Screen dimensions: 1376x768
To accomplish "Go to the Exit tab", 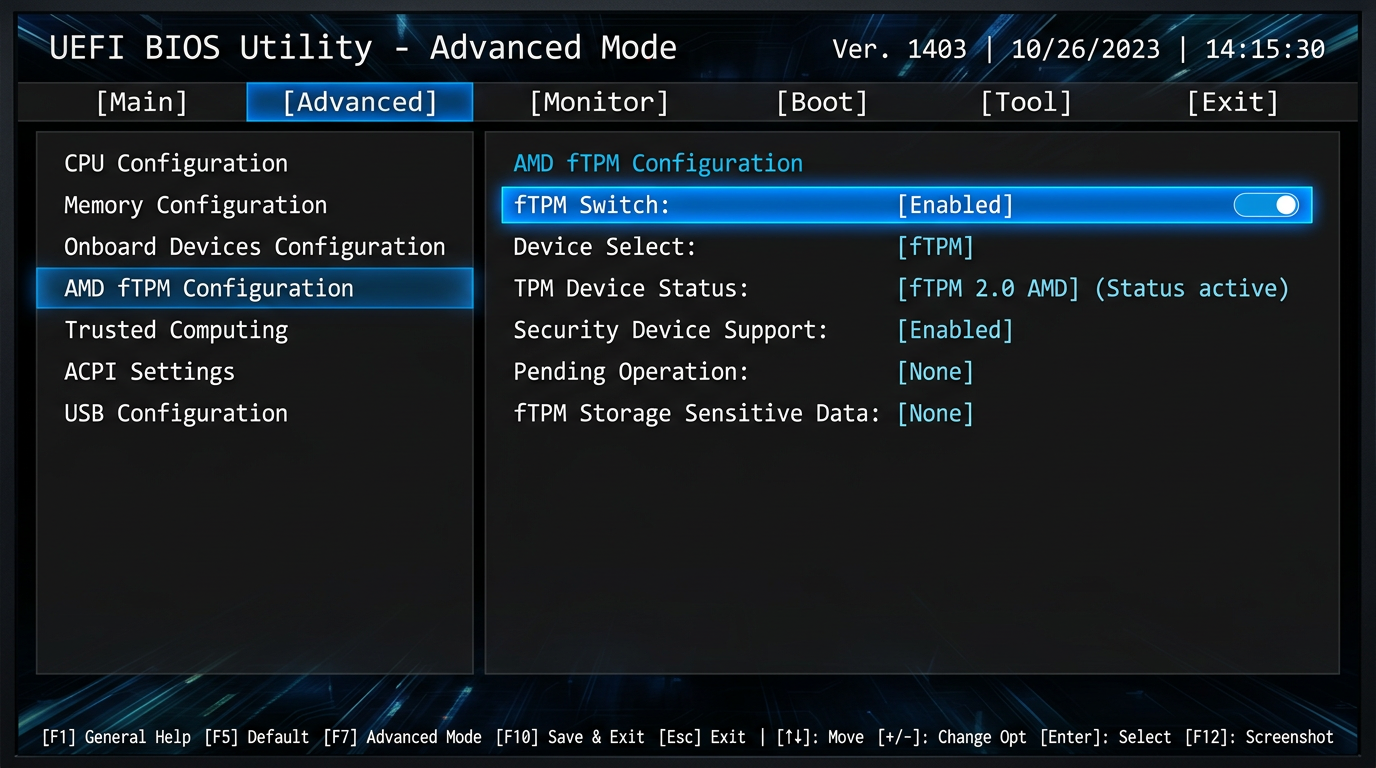I will (1232, 101).
